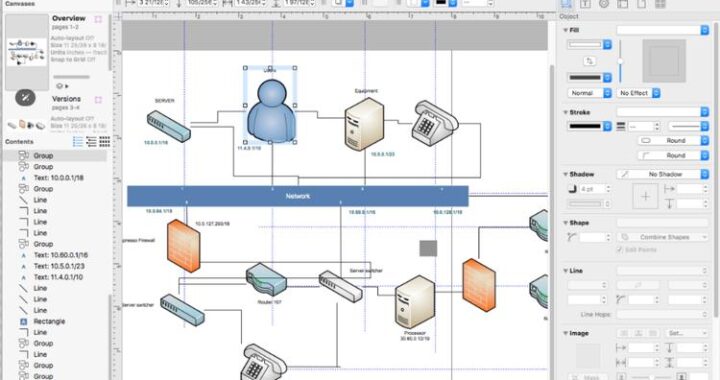The height and width of the screenshot is (380, 720).
Task: Collapse the Line section
Action: click(565, 271)
